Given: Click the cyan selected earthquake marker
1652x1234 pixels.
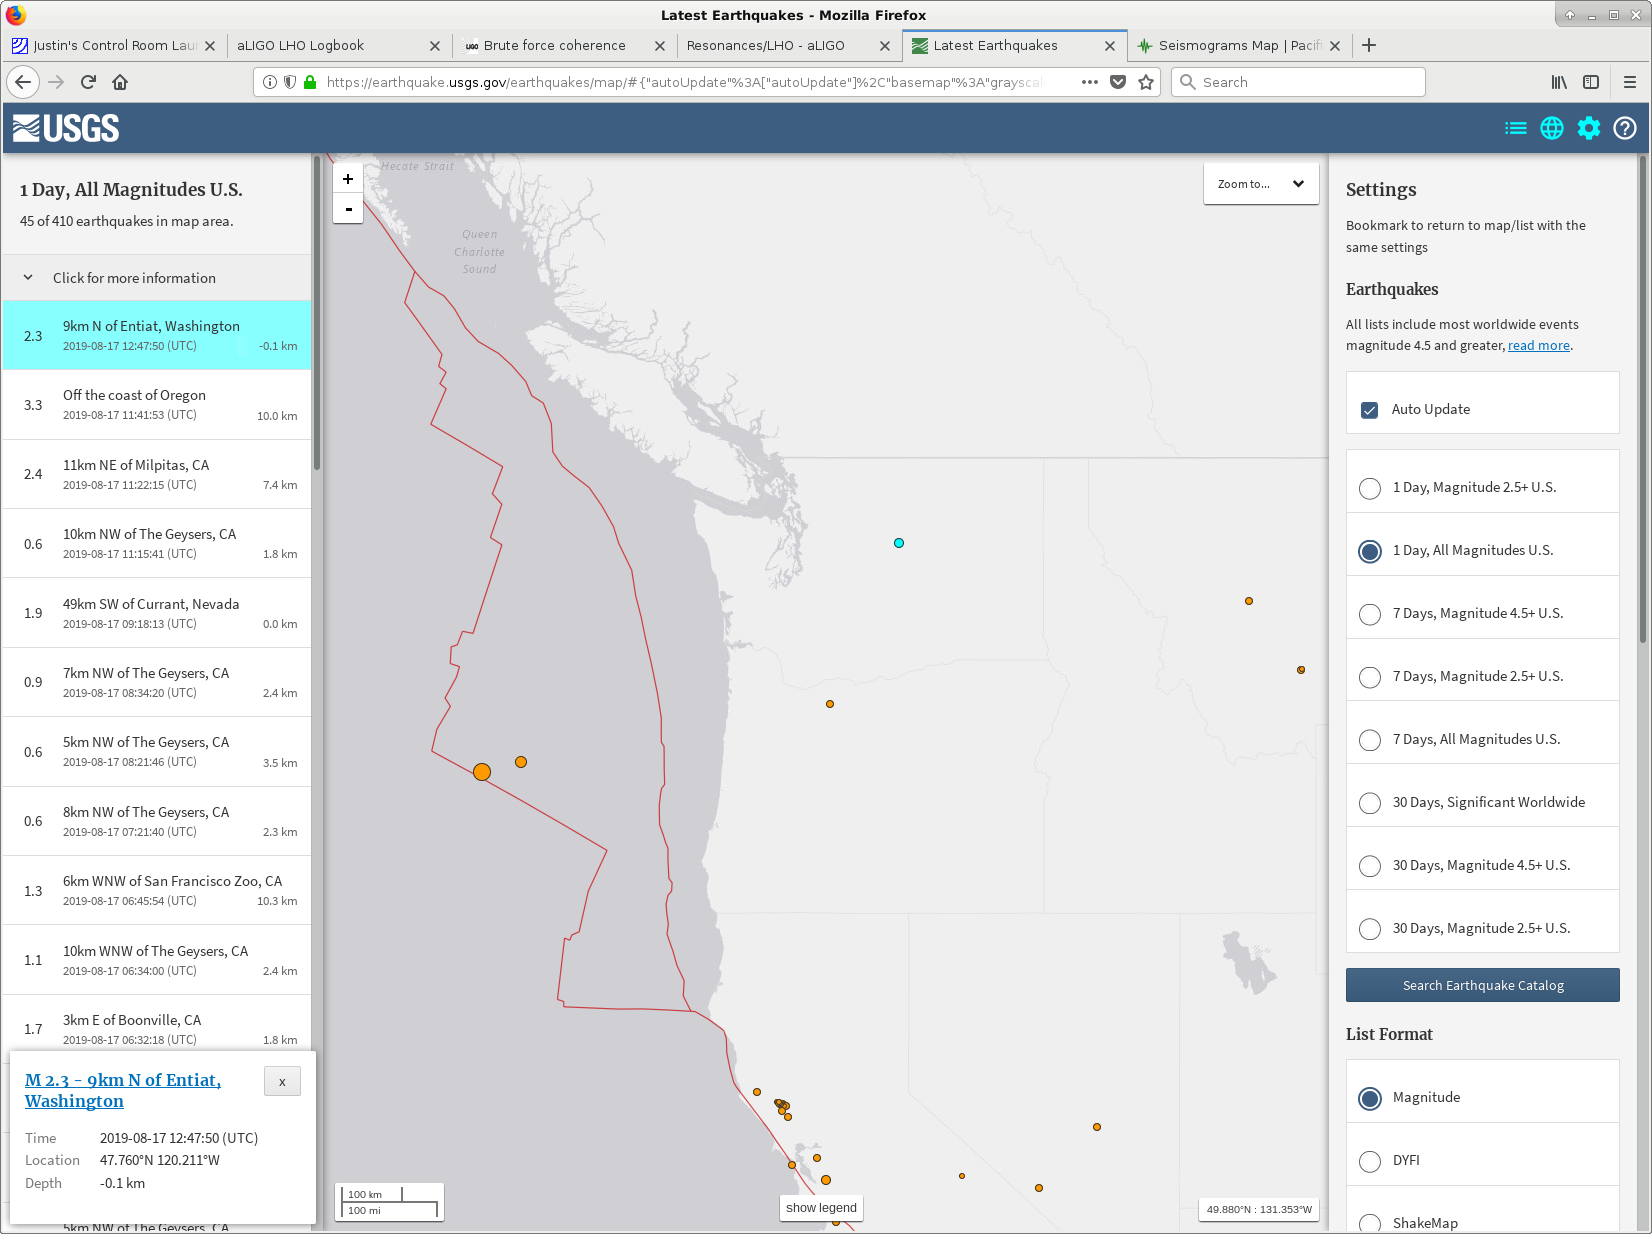Looking at the screenshot, I should (899, 543).
